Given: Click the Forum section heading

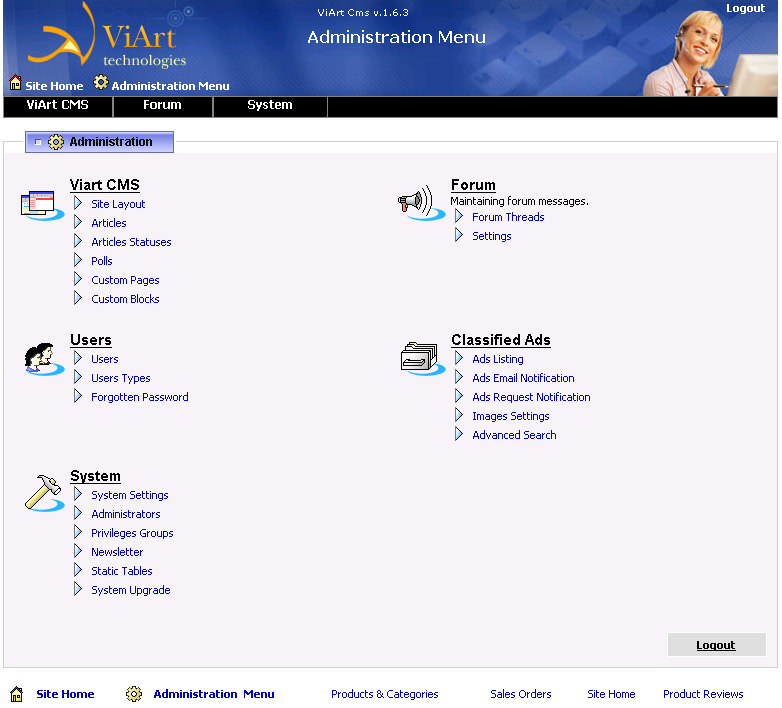Looking at the screenshot, I should coord(473,185).
